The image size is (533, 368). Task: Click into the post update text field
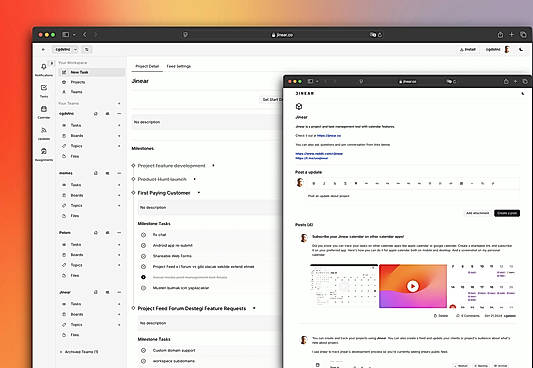pyautogui.click(x=413, y=196)
